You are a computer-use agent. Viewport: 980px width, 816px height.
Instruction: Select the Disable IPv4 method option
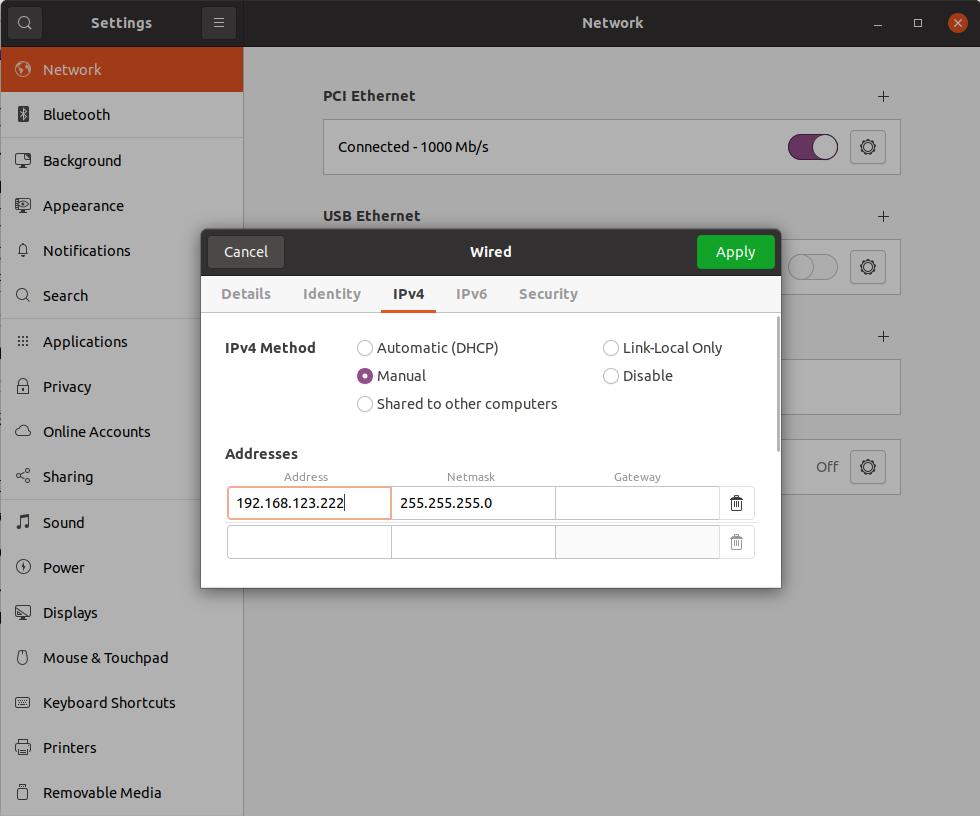coord(611,376)
